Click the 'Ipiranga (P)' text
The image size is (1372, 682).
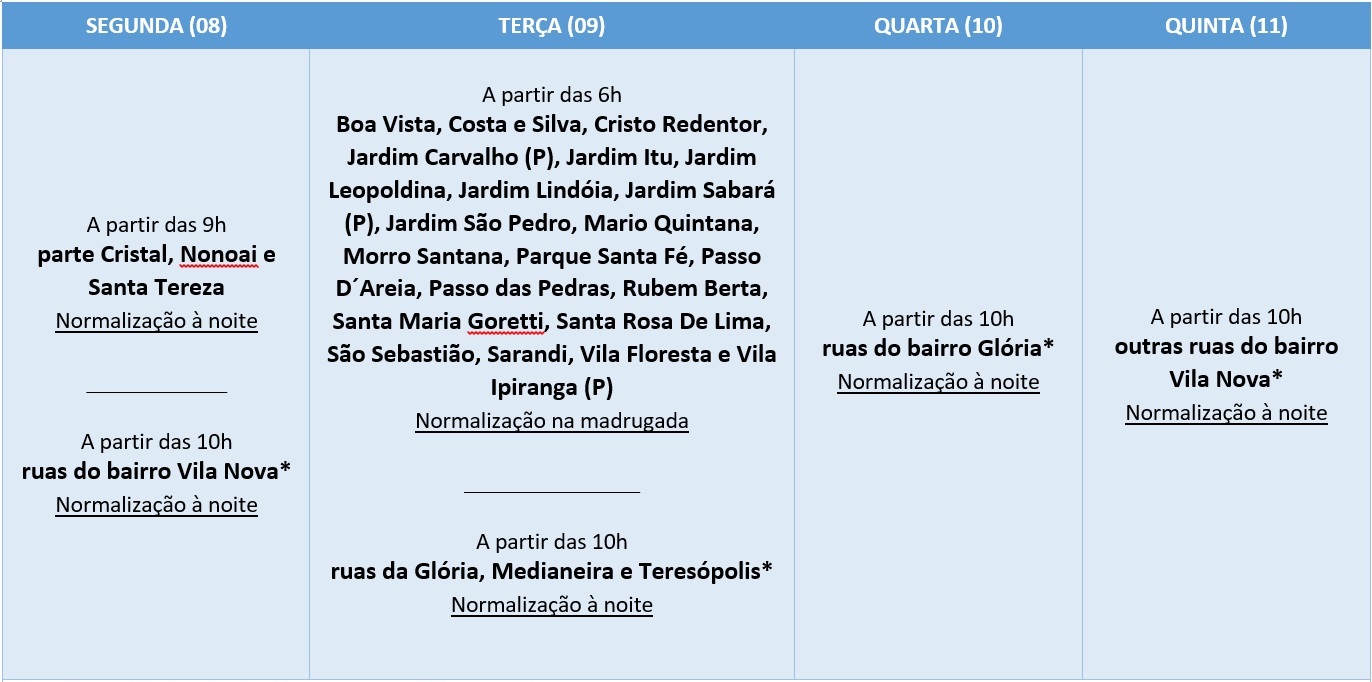pos(552,388)
